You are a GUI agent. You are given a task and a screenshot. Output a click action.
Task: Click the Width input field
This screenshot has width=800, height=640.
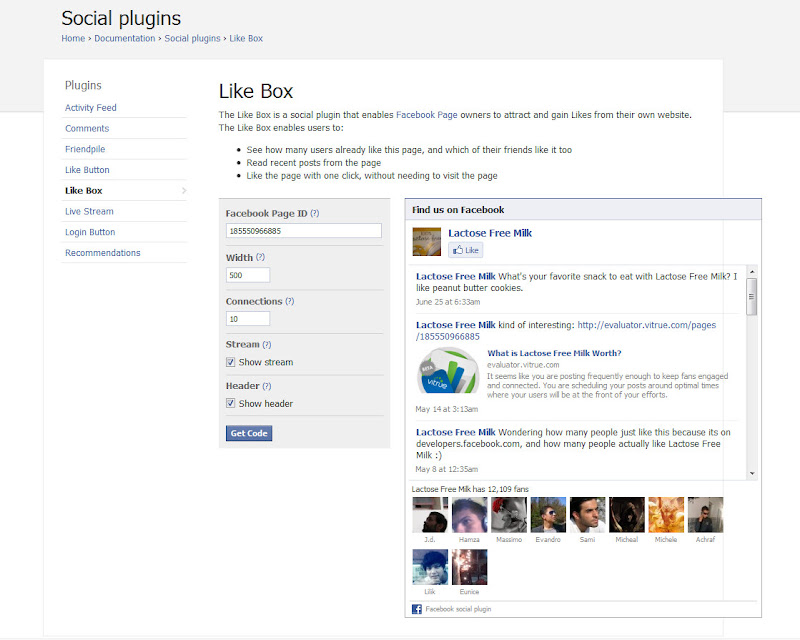coord(248,275)
